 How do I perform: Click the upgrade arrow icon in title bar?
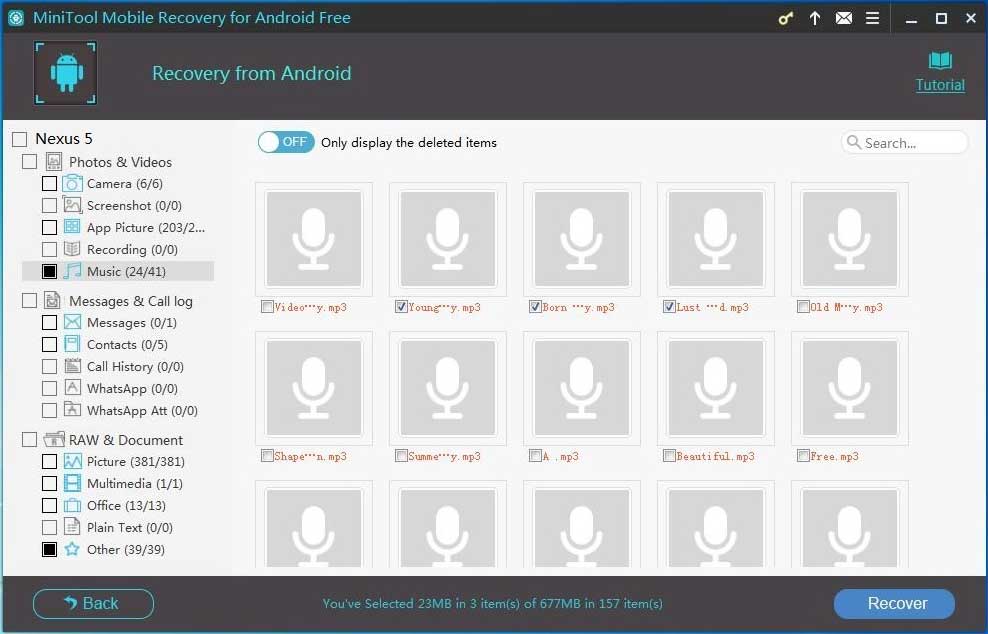pyautogui.click(x=815, y=19)
